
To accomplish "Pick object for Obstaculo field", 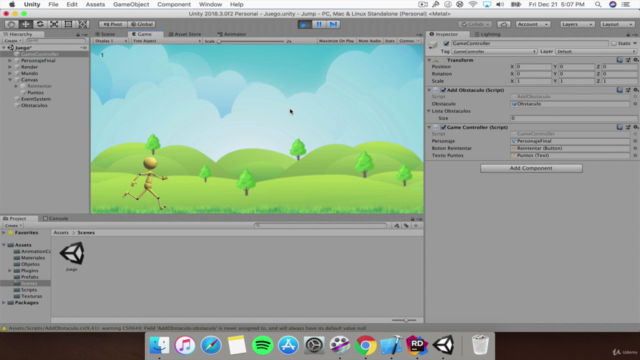I will click(x=635, y=104).
